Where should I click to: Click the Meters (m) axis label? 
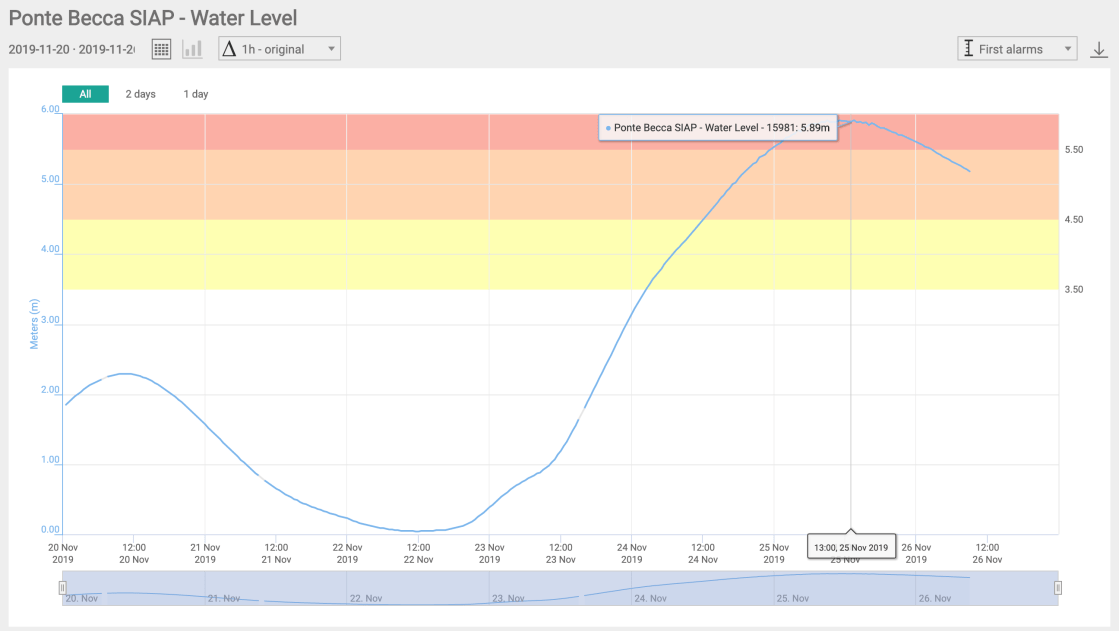(35, 323)
